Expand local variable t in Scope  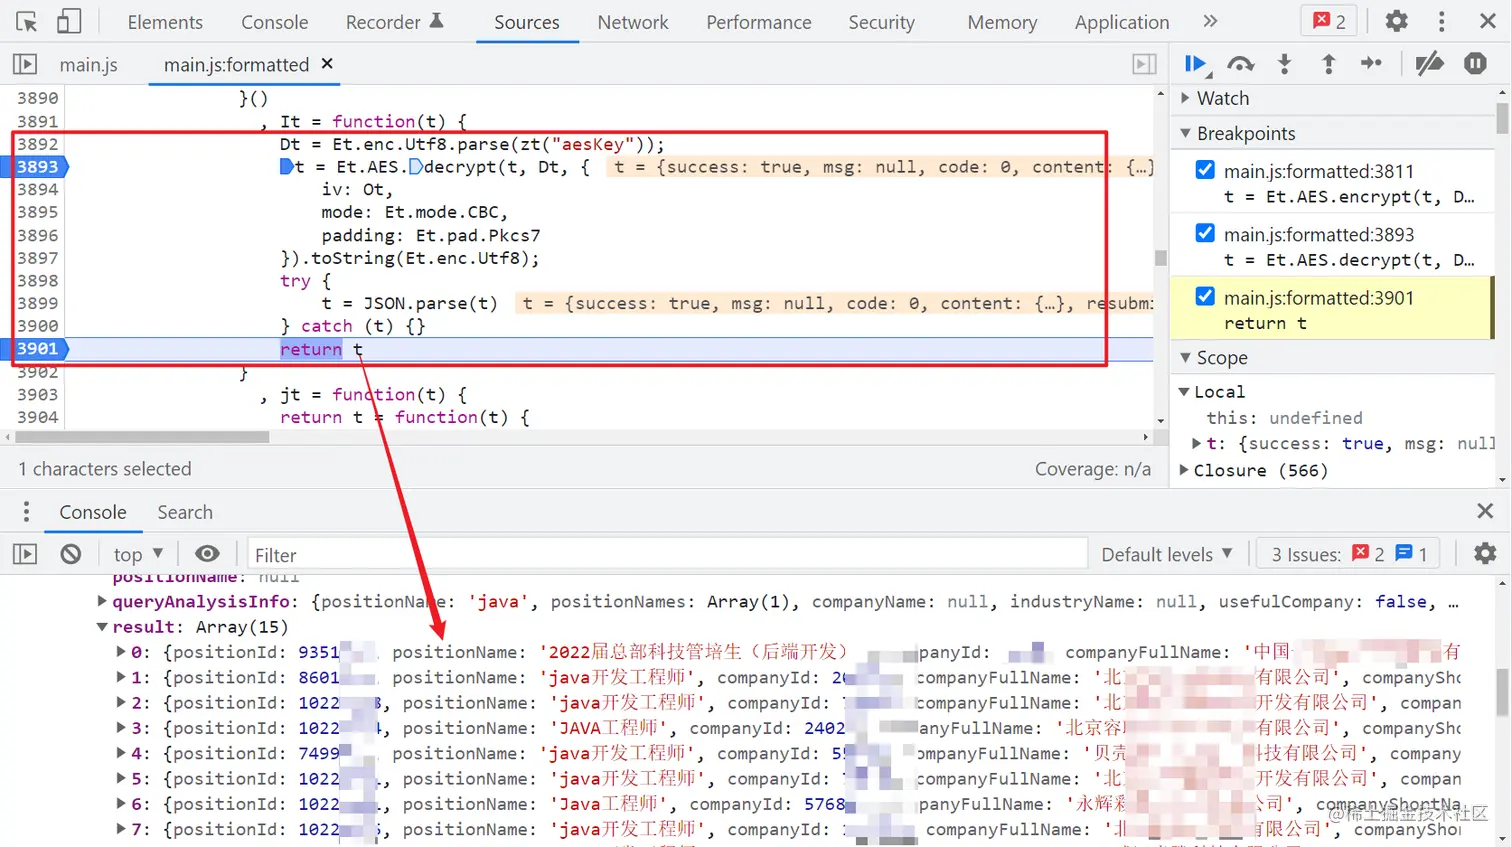(x=1197, y=443)
